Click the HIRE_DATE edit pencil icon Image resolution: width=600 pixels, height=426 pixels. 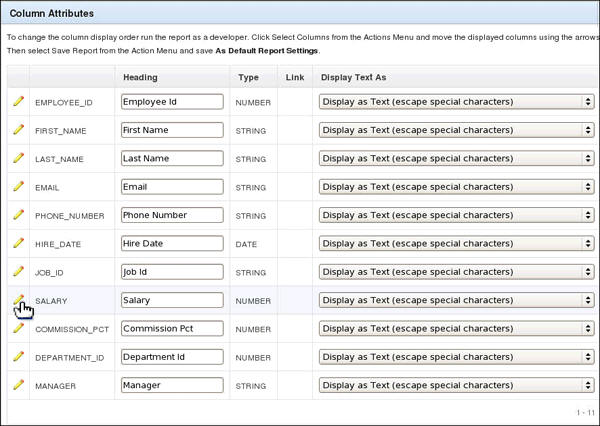click(x=17, y=243)
